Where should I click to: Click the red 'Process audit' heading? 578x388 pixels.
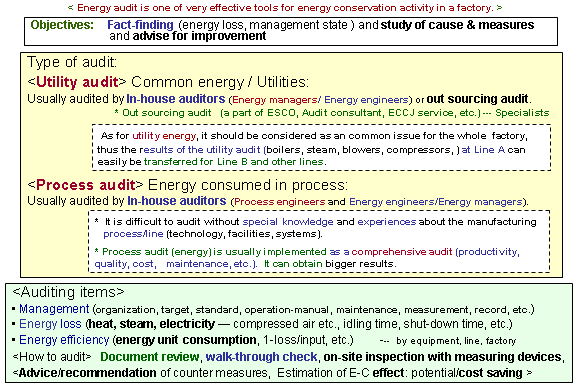(x=86, y=185)
